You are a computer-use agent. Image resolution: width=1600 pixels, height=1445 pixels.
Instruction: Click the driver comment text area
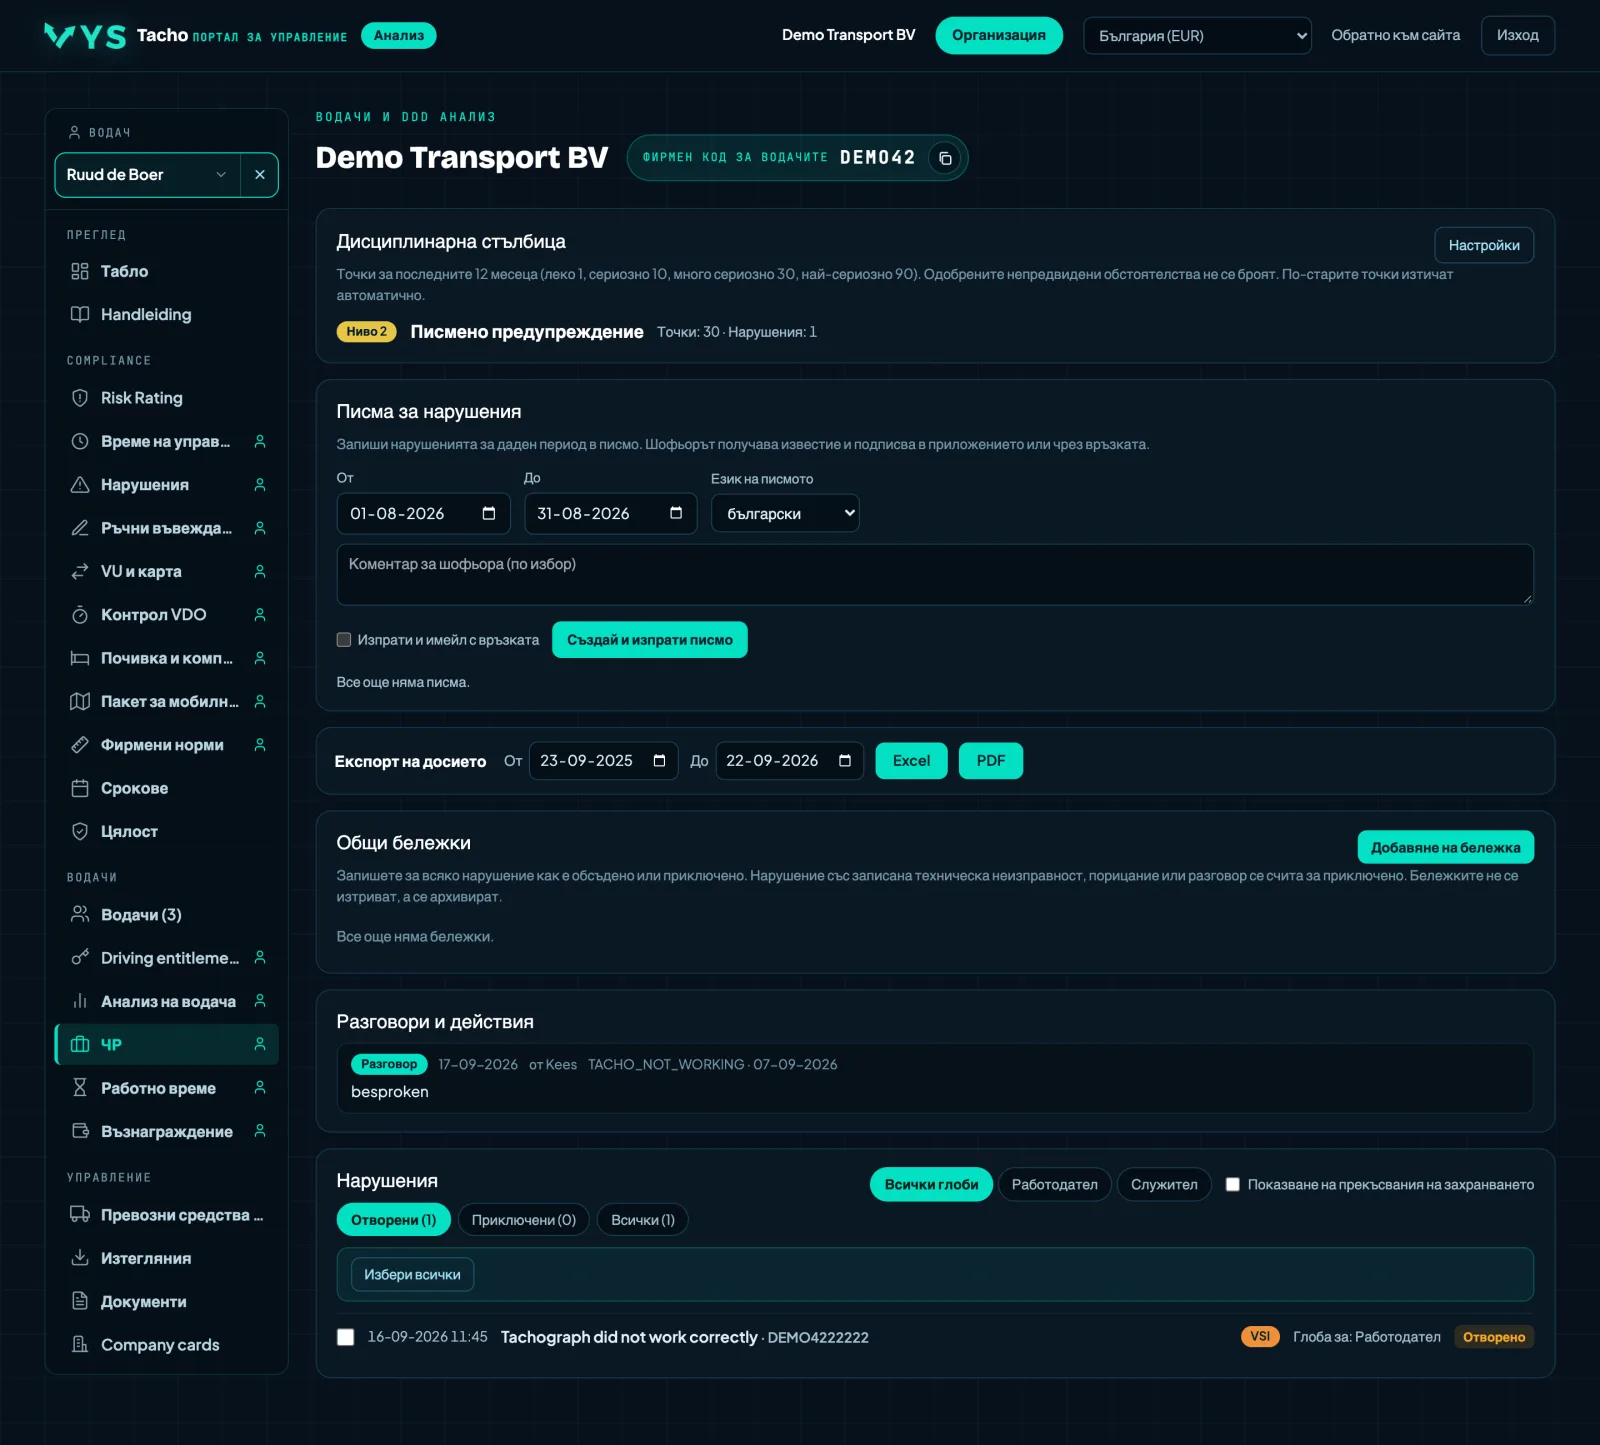click(x=935, y=575)
